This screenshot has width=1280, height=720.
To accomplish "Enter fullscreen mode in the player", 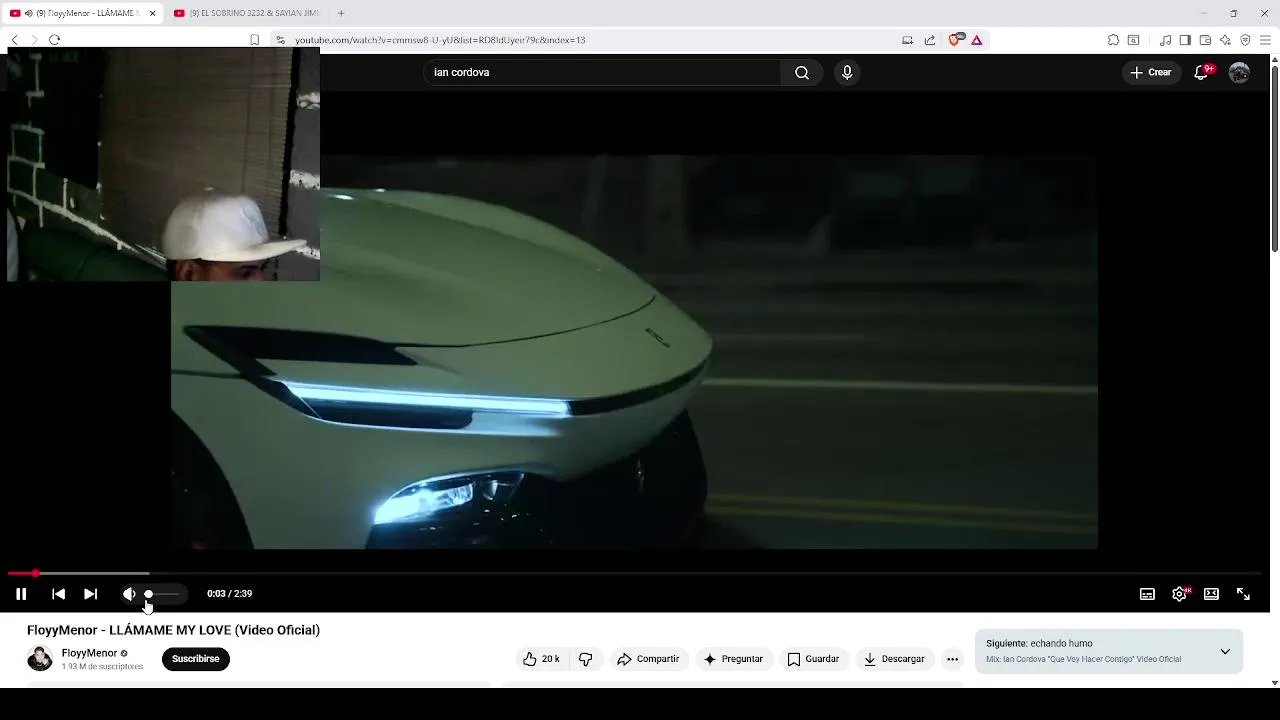I will coord(1243,594).
